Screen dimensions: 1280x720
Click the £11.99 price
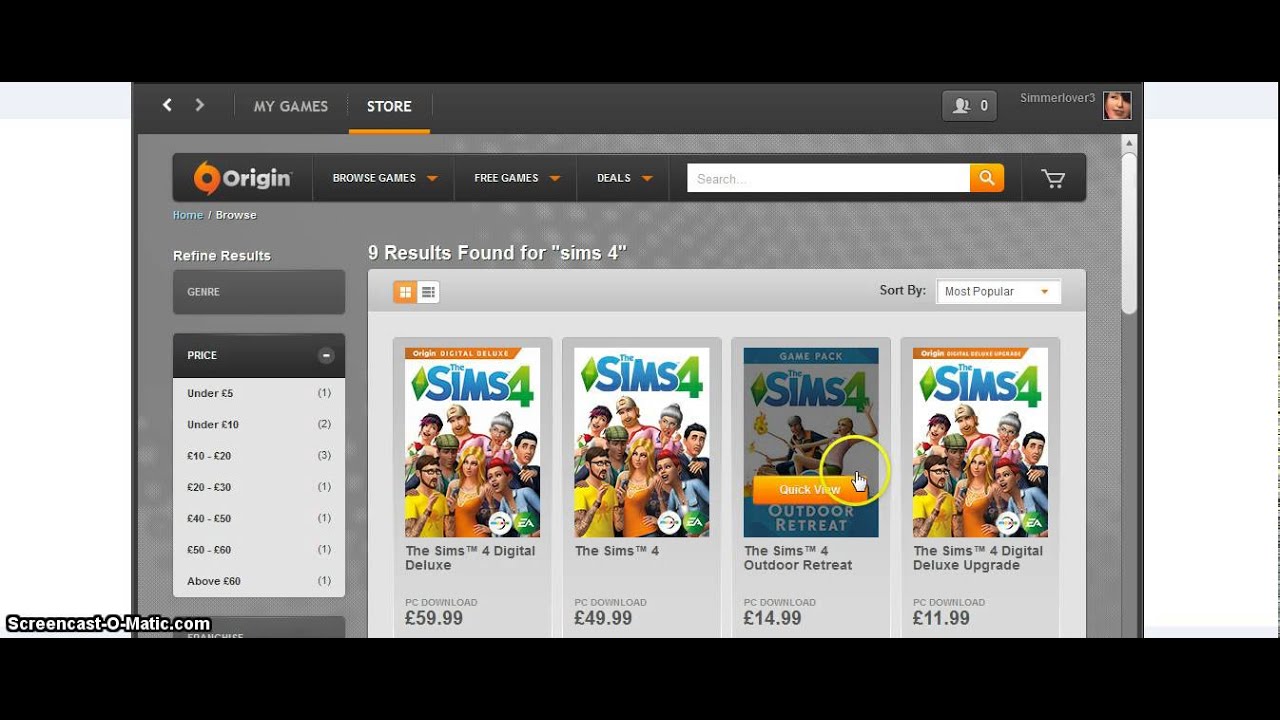[941, 618]
